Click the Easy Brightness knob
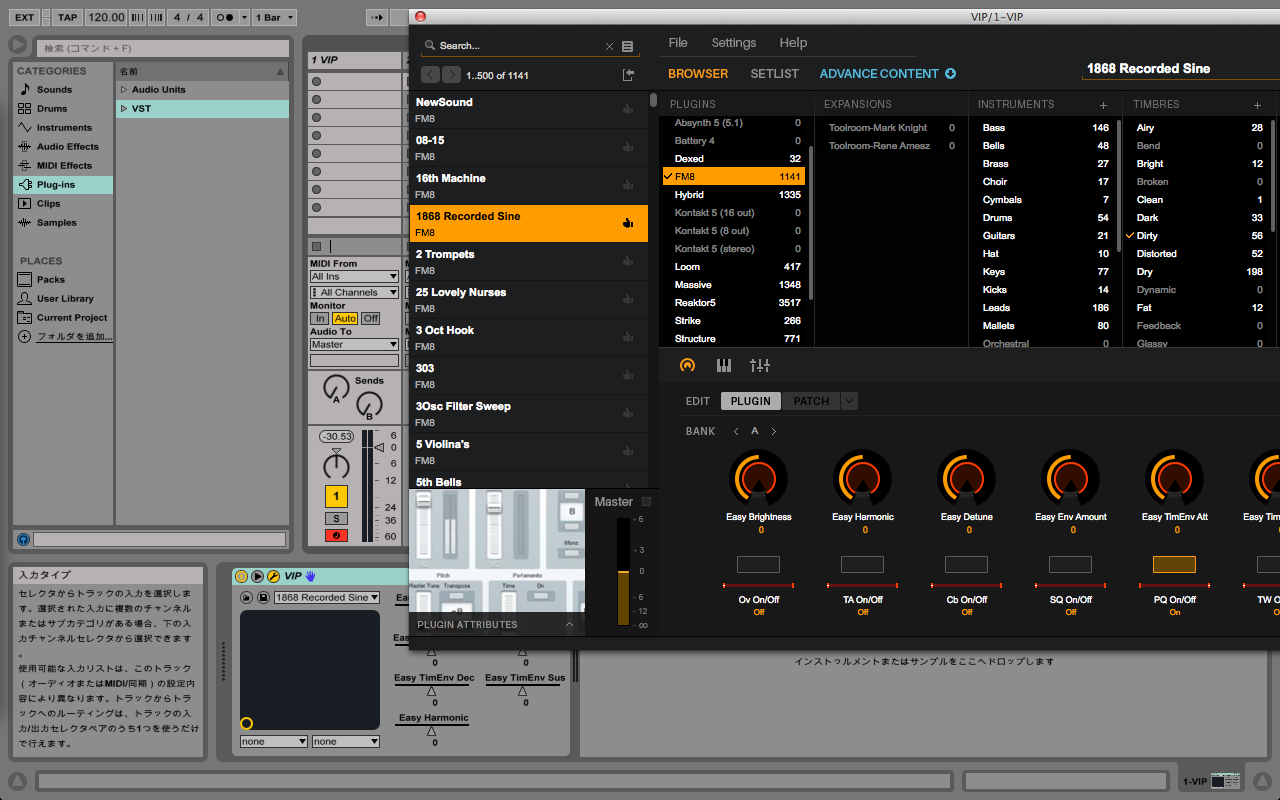The width and height of the screenshot is (1280, 800). [x=758, y=478]
